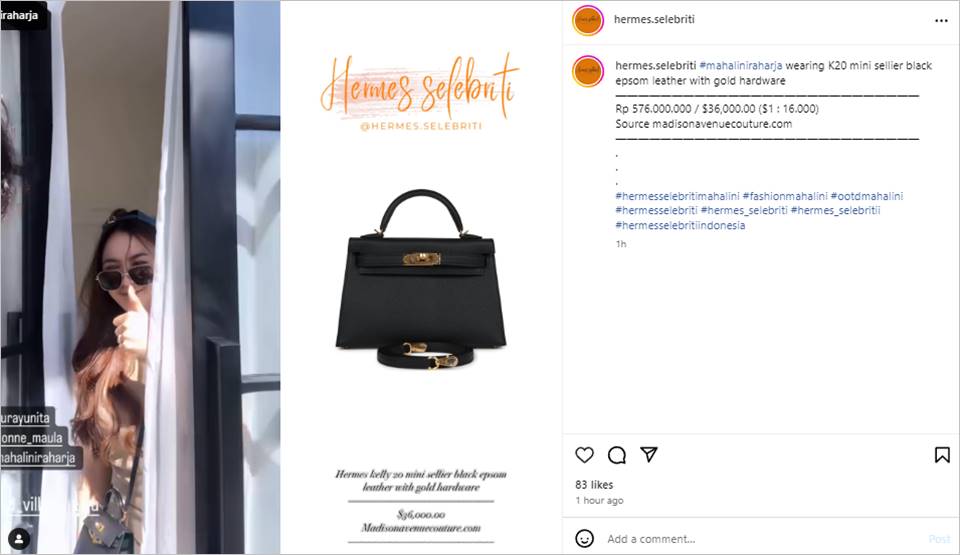The image size is (960, 555).
Task: Click the hermes.selebriti header profile avatar
Action: [587, 20]
